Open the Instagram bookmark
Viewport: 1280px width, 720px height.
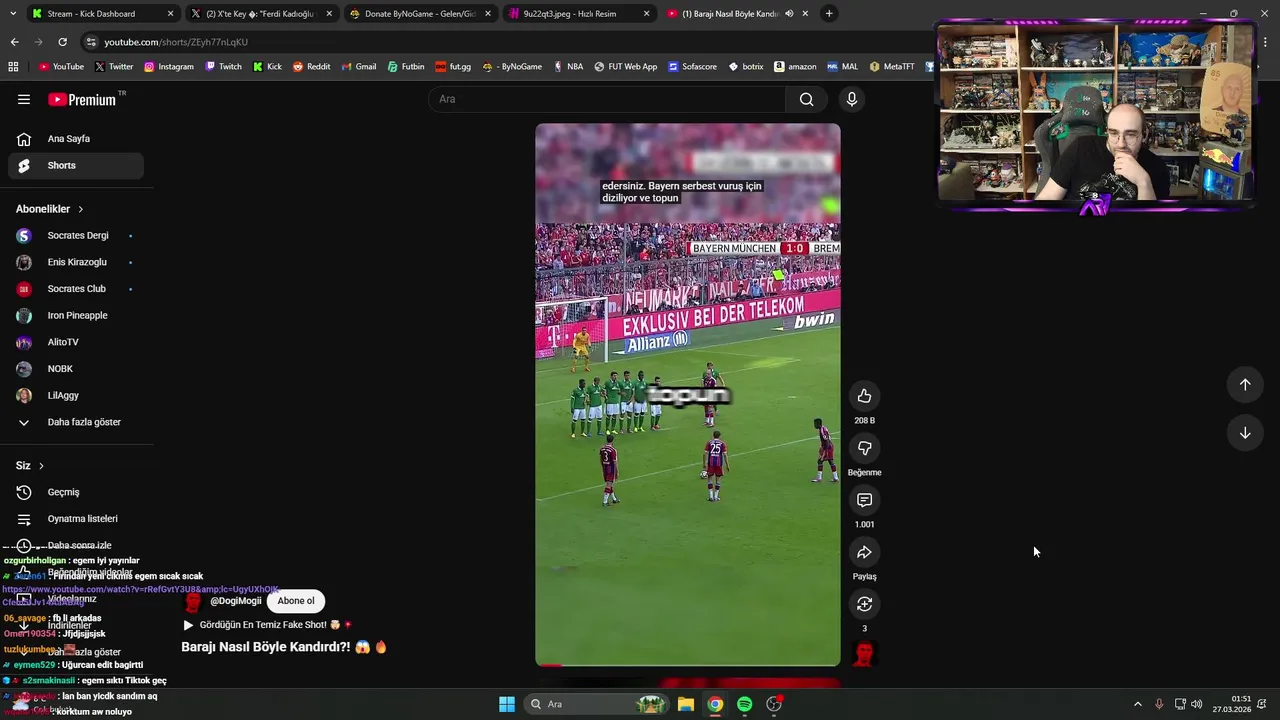pyautogui.click(x=168, y=66)
